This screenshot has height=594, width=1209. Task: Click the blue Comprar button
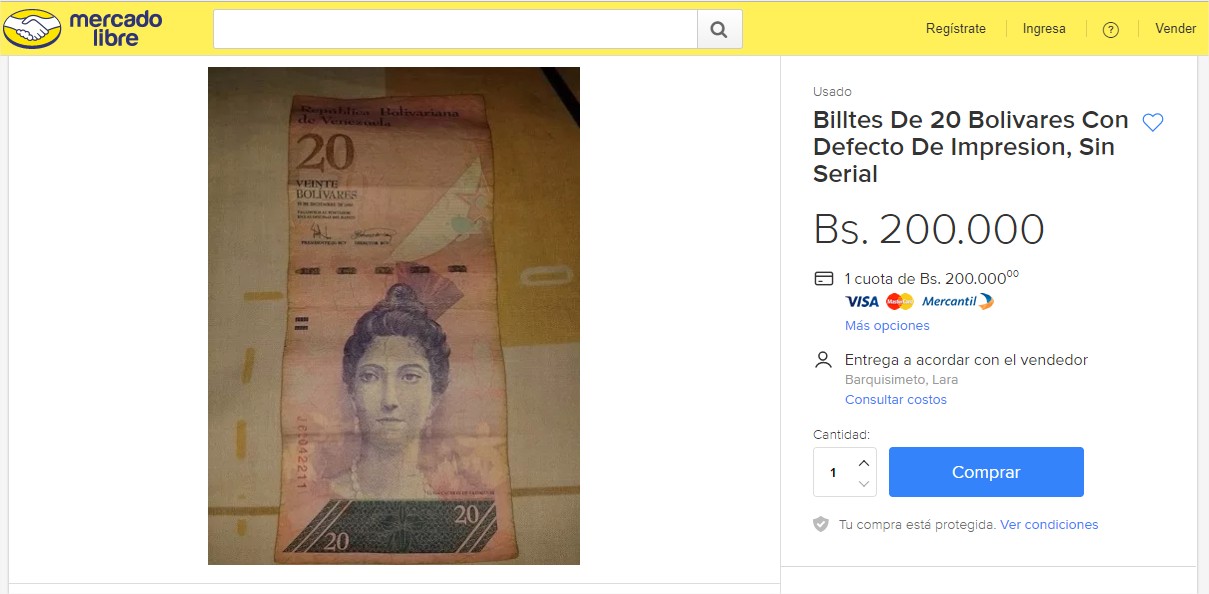pyautogui.click(x=986, y=472)
